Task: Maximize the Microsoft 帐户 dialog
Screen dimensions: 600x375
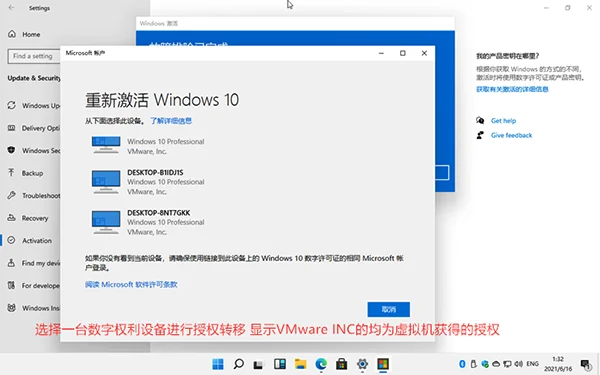Action: 403,53
